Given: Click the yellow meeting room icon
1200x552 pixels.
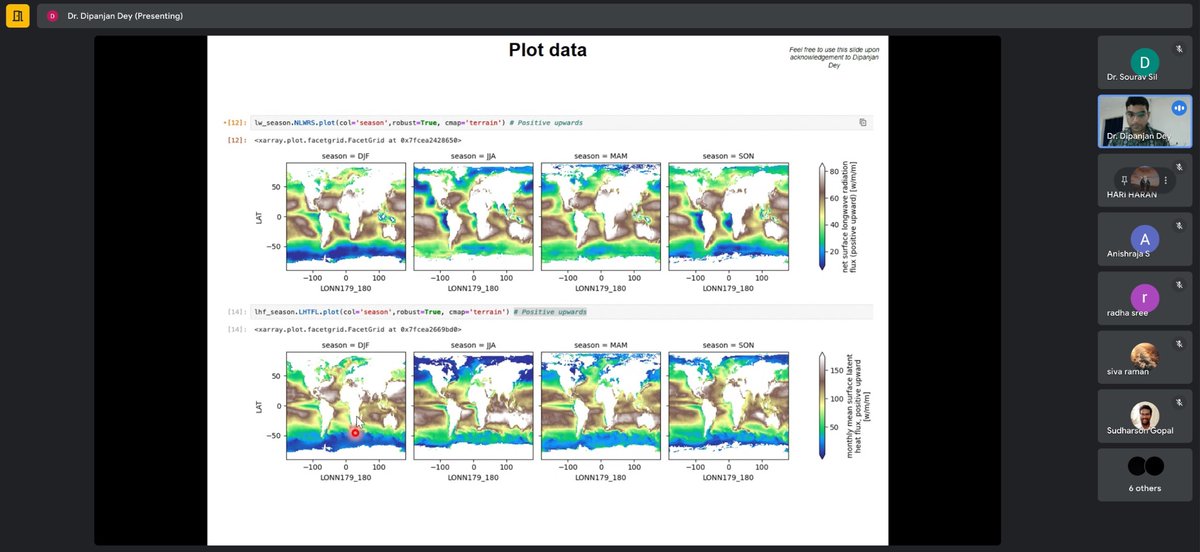Looking at the screenshot, I should [x=17, y=16].
